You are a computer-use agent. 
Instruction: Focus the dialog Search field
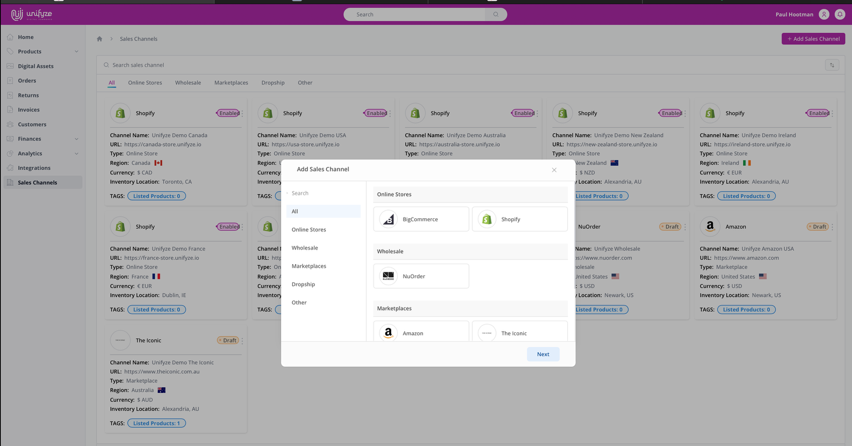(323, 193)
